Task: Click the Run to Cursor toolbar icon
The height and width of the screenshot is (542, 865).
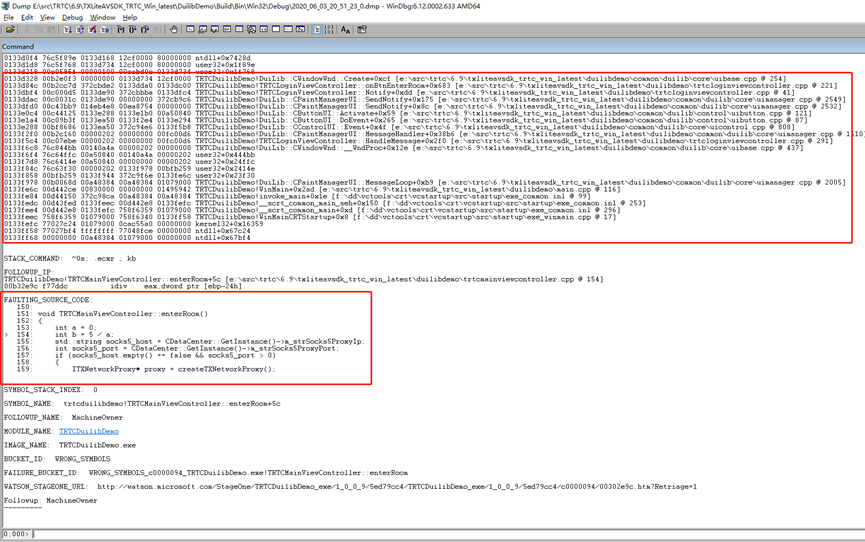Action: [x=158, y=29]
